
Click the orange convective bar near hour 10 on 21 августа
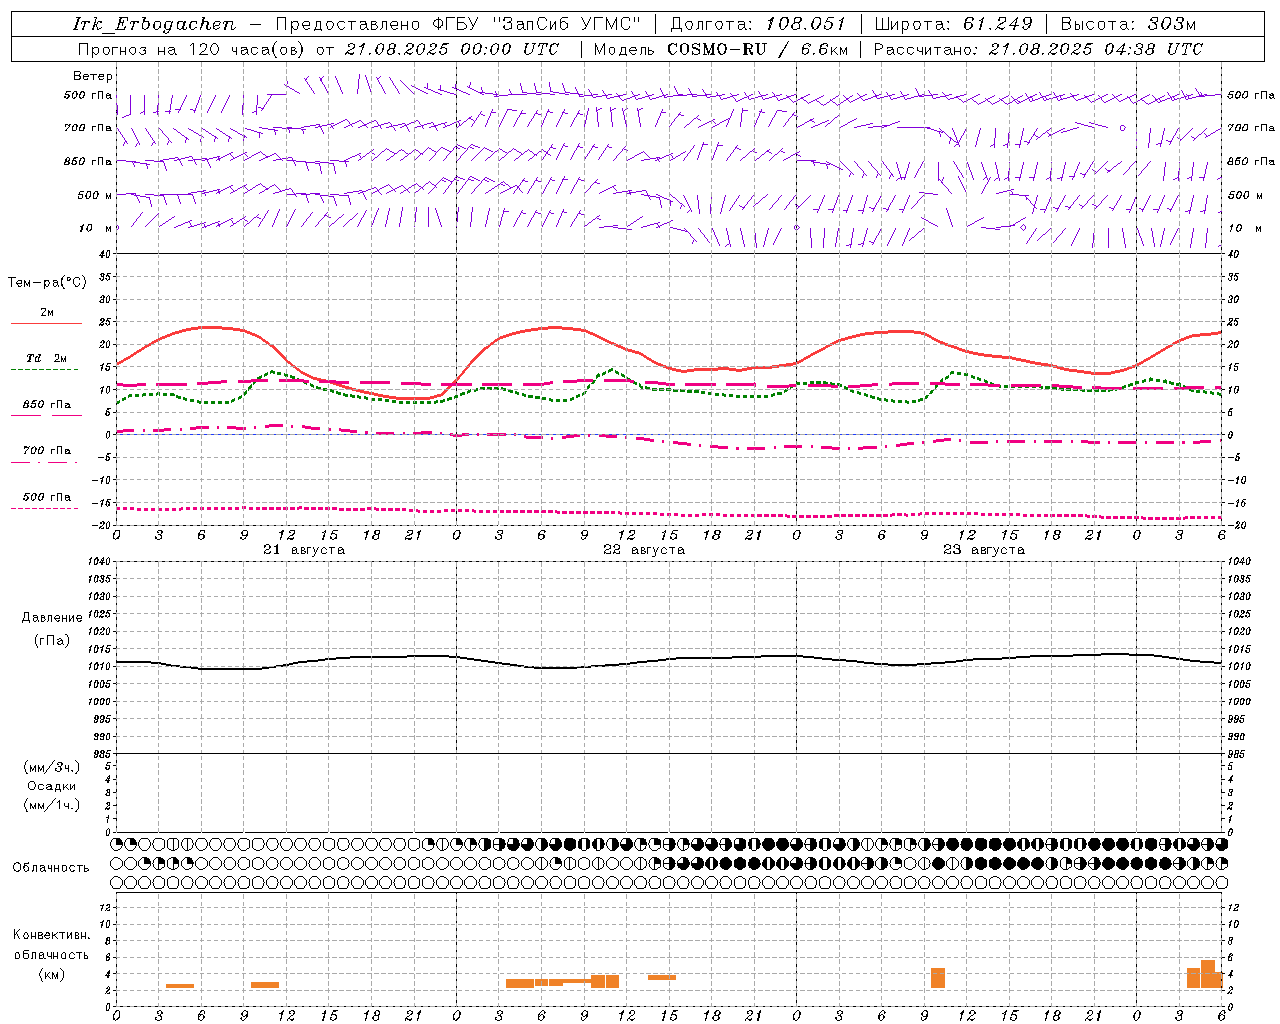tap(265, 985)
